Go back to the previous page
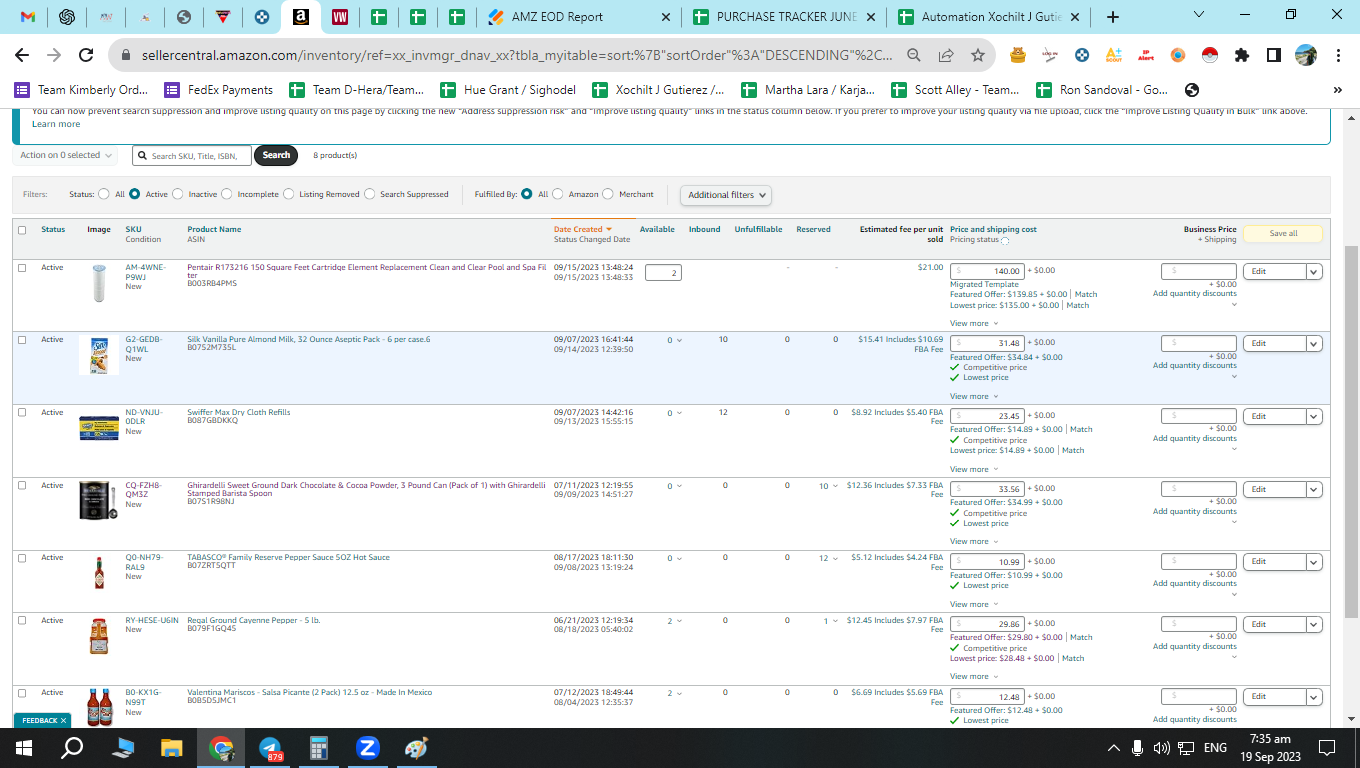This screenshot has width=1360, height=768. tap(22, 55)
